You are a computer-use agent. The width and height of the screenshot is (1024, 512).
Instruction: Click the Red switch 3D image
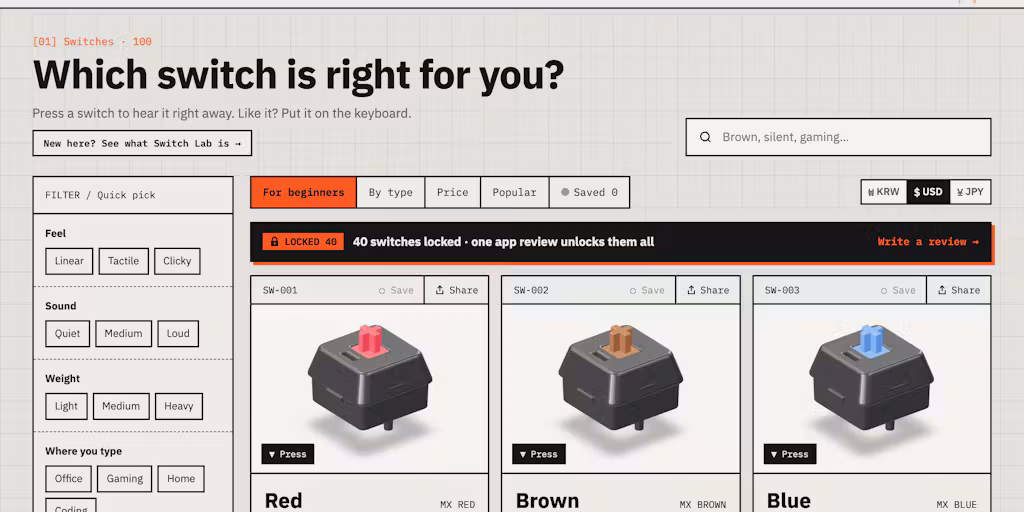pyautogui.click(x=370, y=379)
